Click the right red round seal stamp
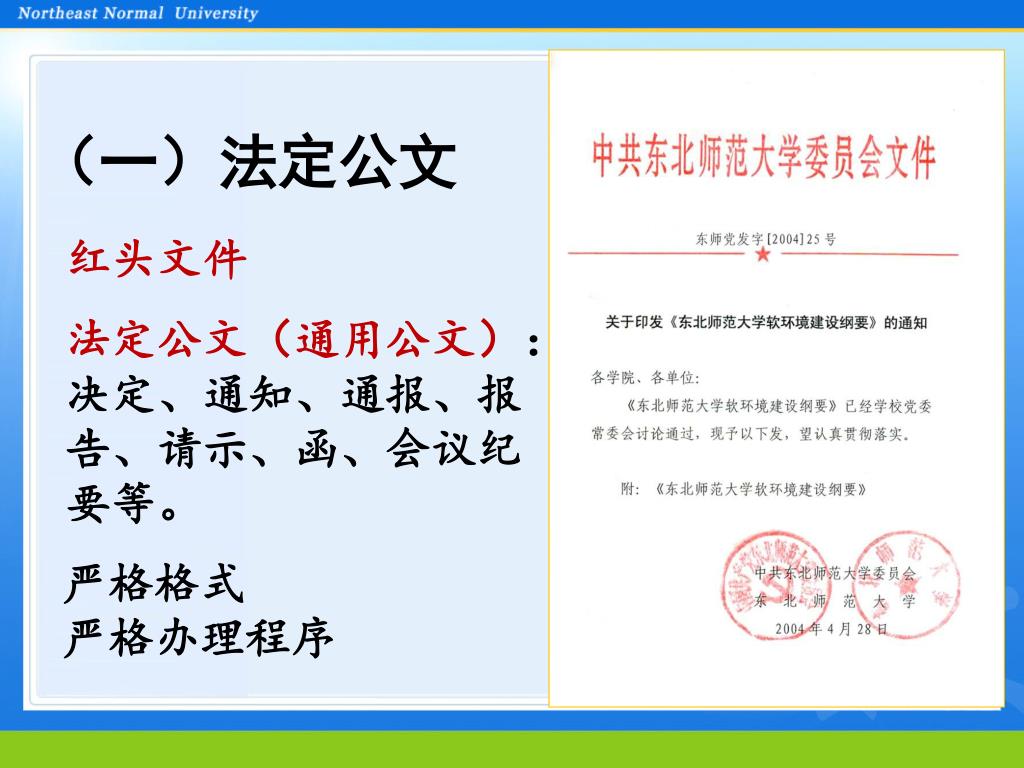Screen dimensions: 1024x768 906,584
